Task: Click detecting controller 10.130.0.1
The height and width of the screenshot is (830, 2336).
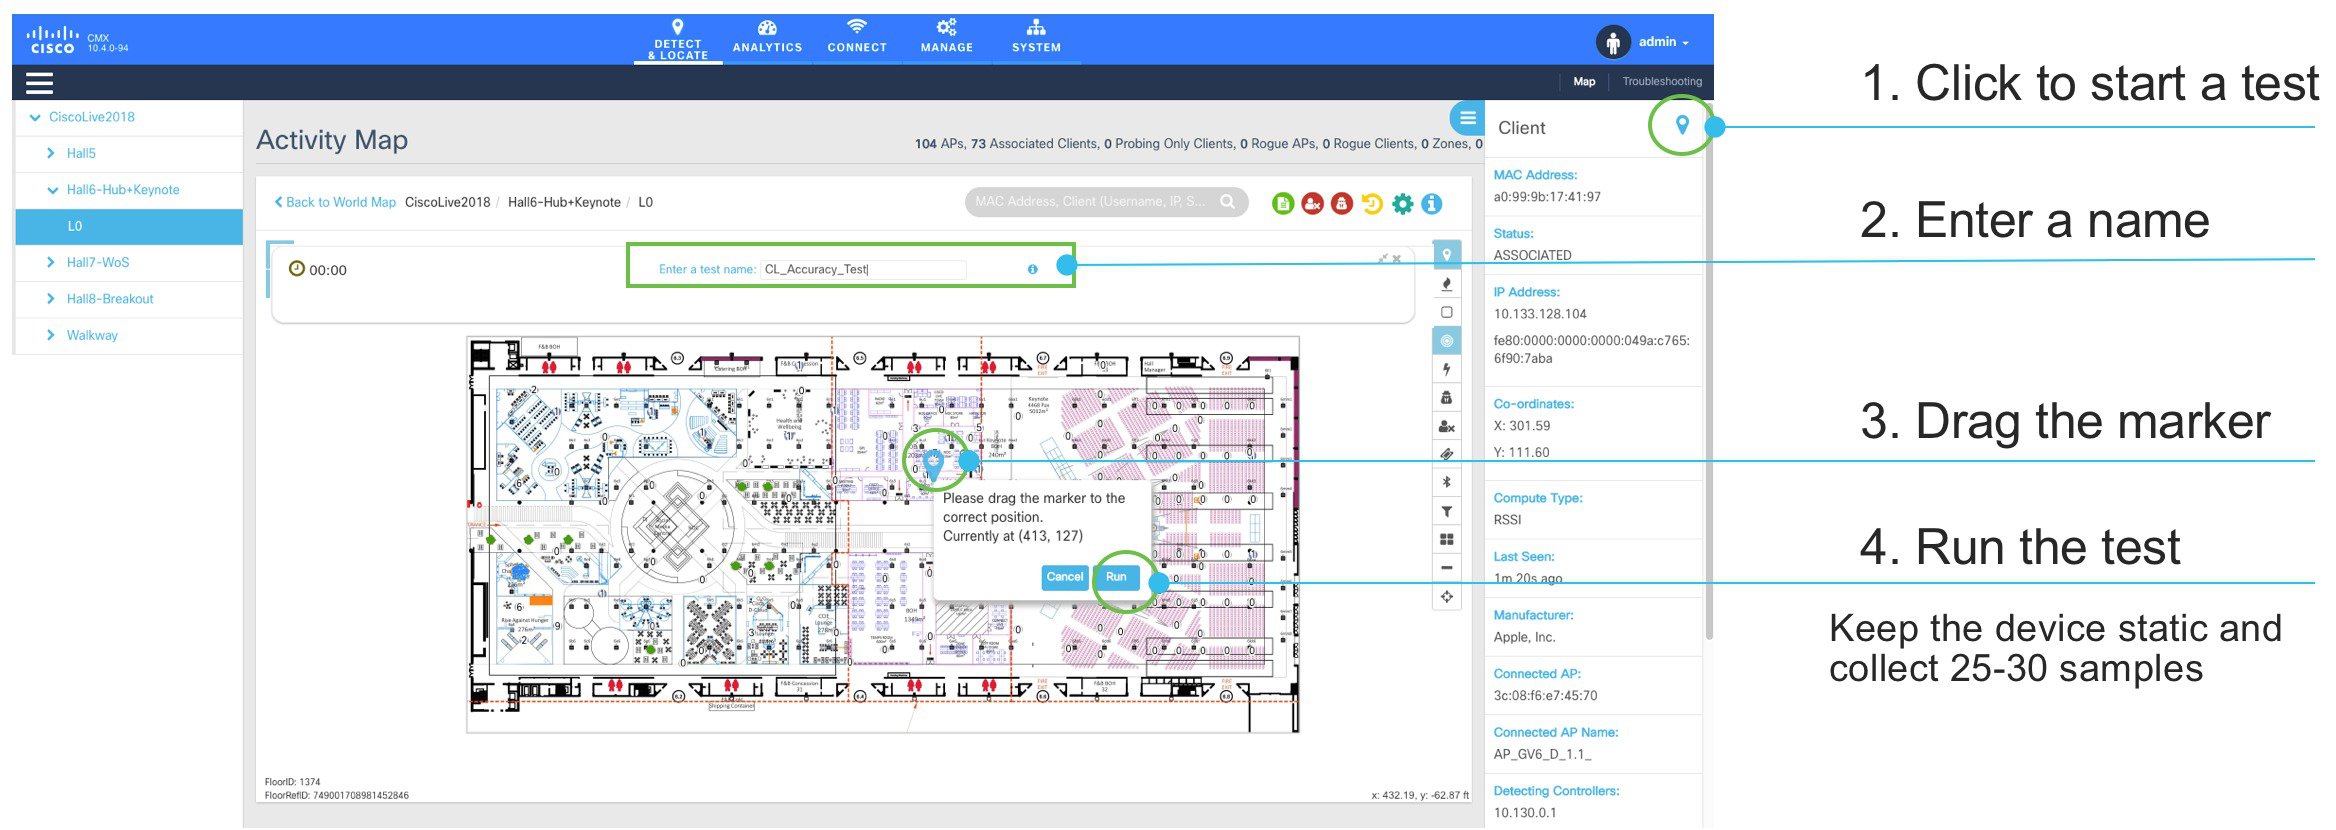Action: [1525, 813]
